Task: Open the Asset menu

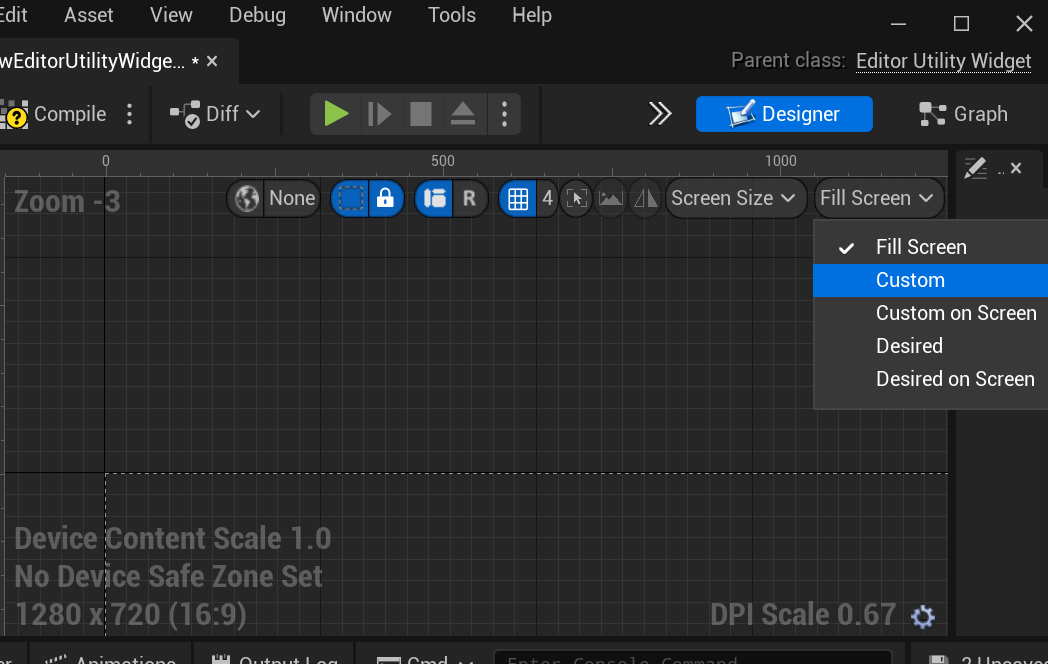Action: (x=88, y=15)
